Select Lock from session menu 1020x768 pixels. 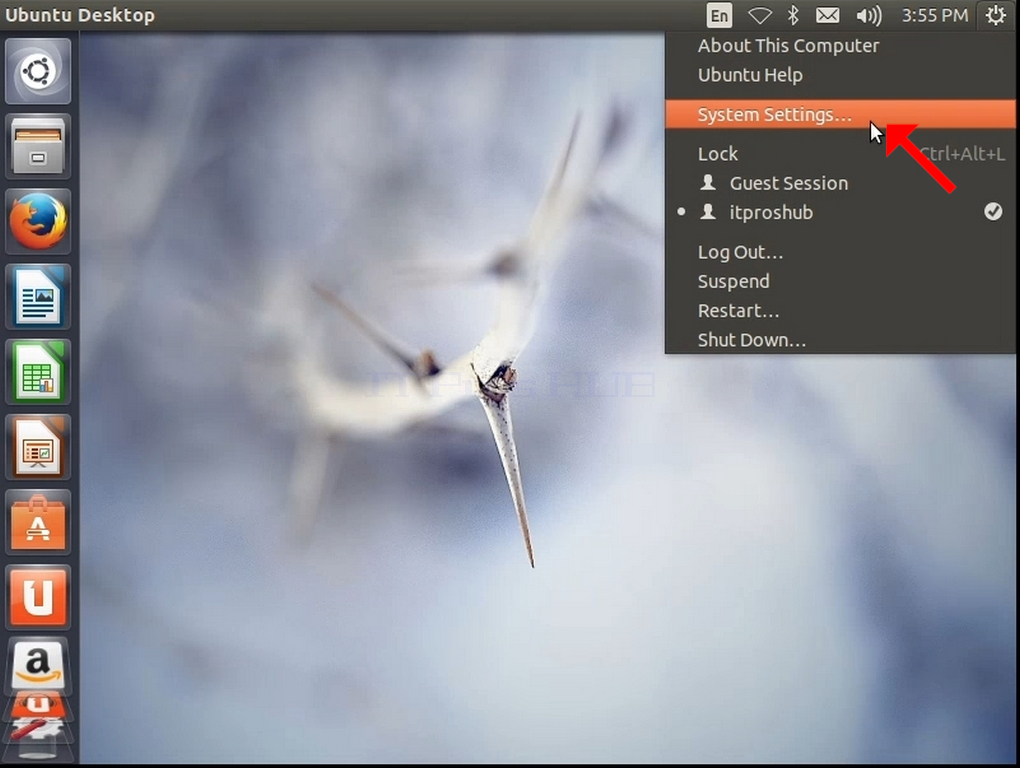click(x=840, y=153)
